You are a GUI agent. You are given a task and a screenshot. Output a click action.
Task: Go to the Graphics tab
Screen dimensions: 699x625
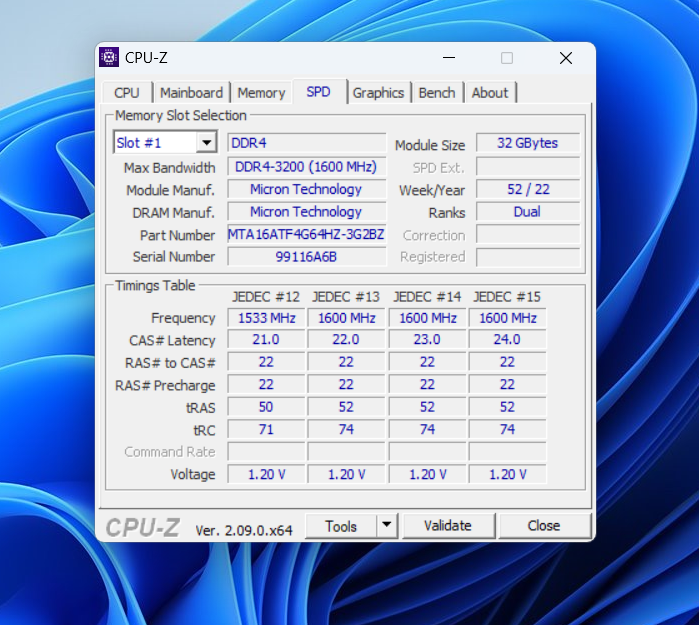click(x=378, y=93)
